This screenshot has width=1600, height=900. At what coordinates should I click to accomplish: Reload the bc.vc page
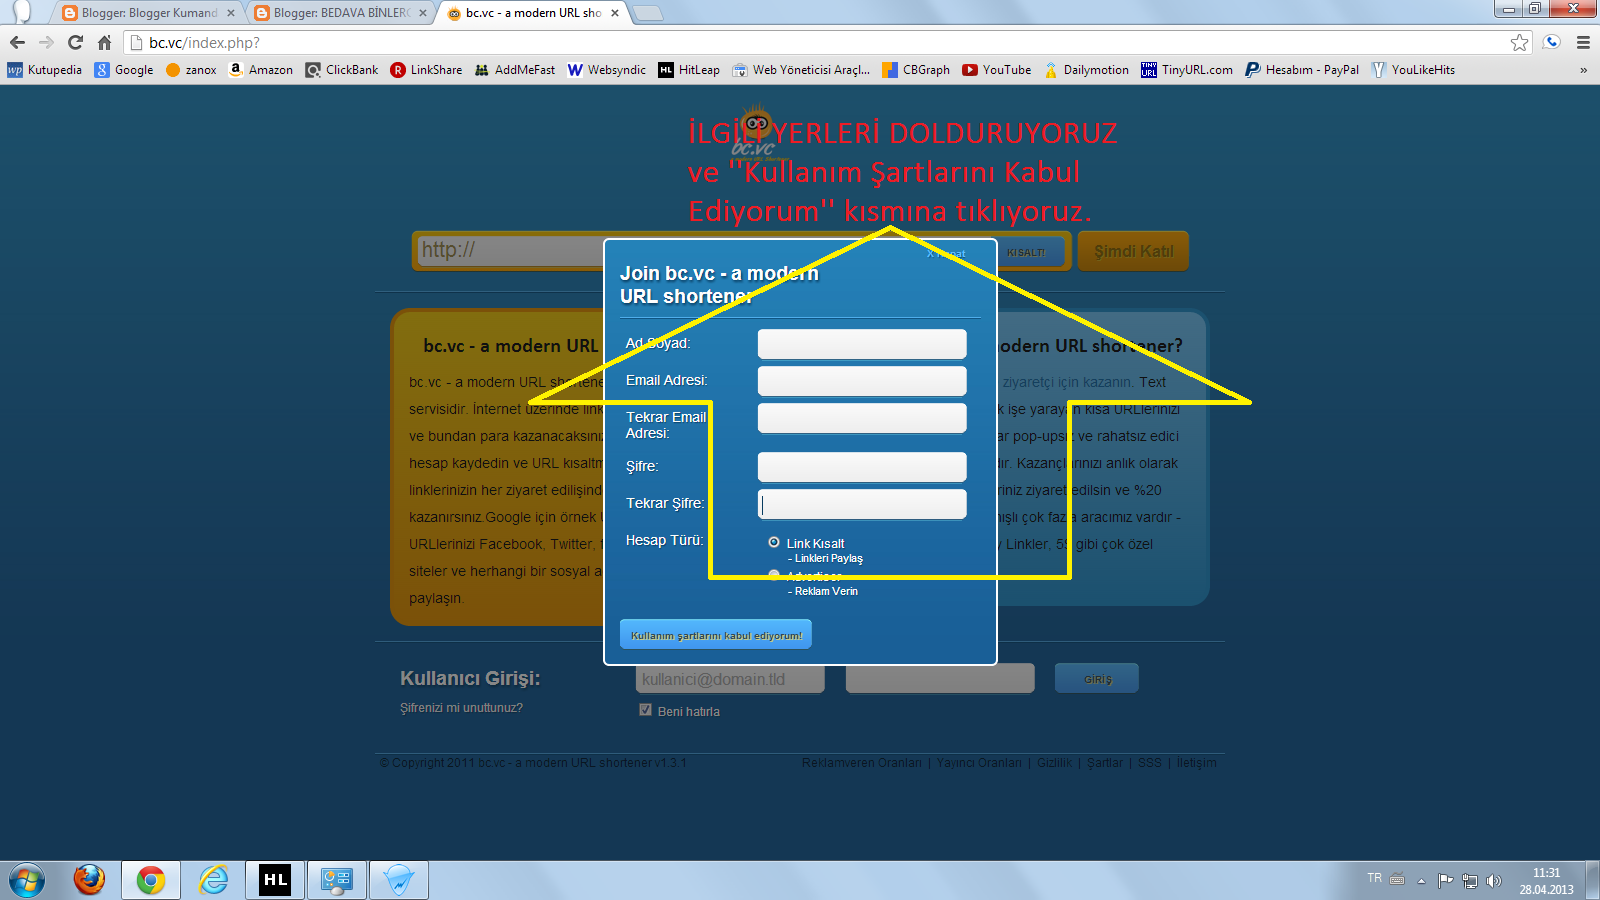(75, 42)
